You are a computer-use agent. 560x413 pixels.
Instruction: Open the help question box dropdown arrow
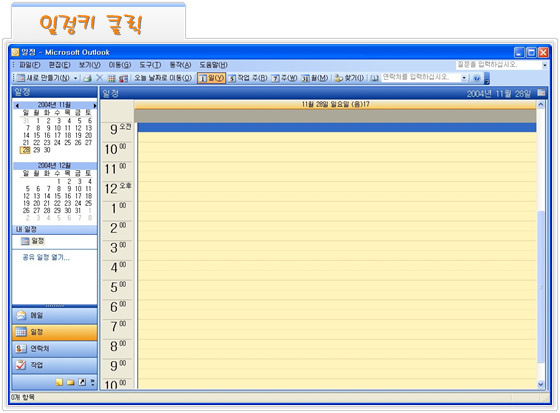click(545, 65)
